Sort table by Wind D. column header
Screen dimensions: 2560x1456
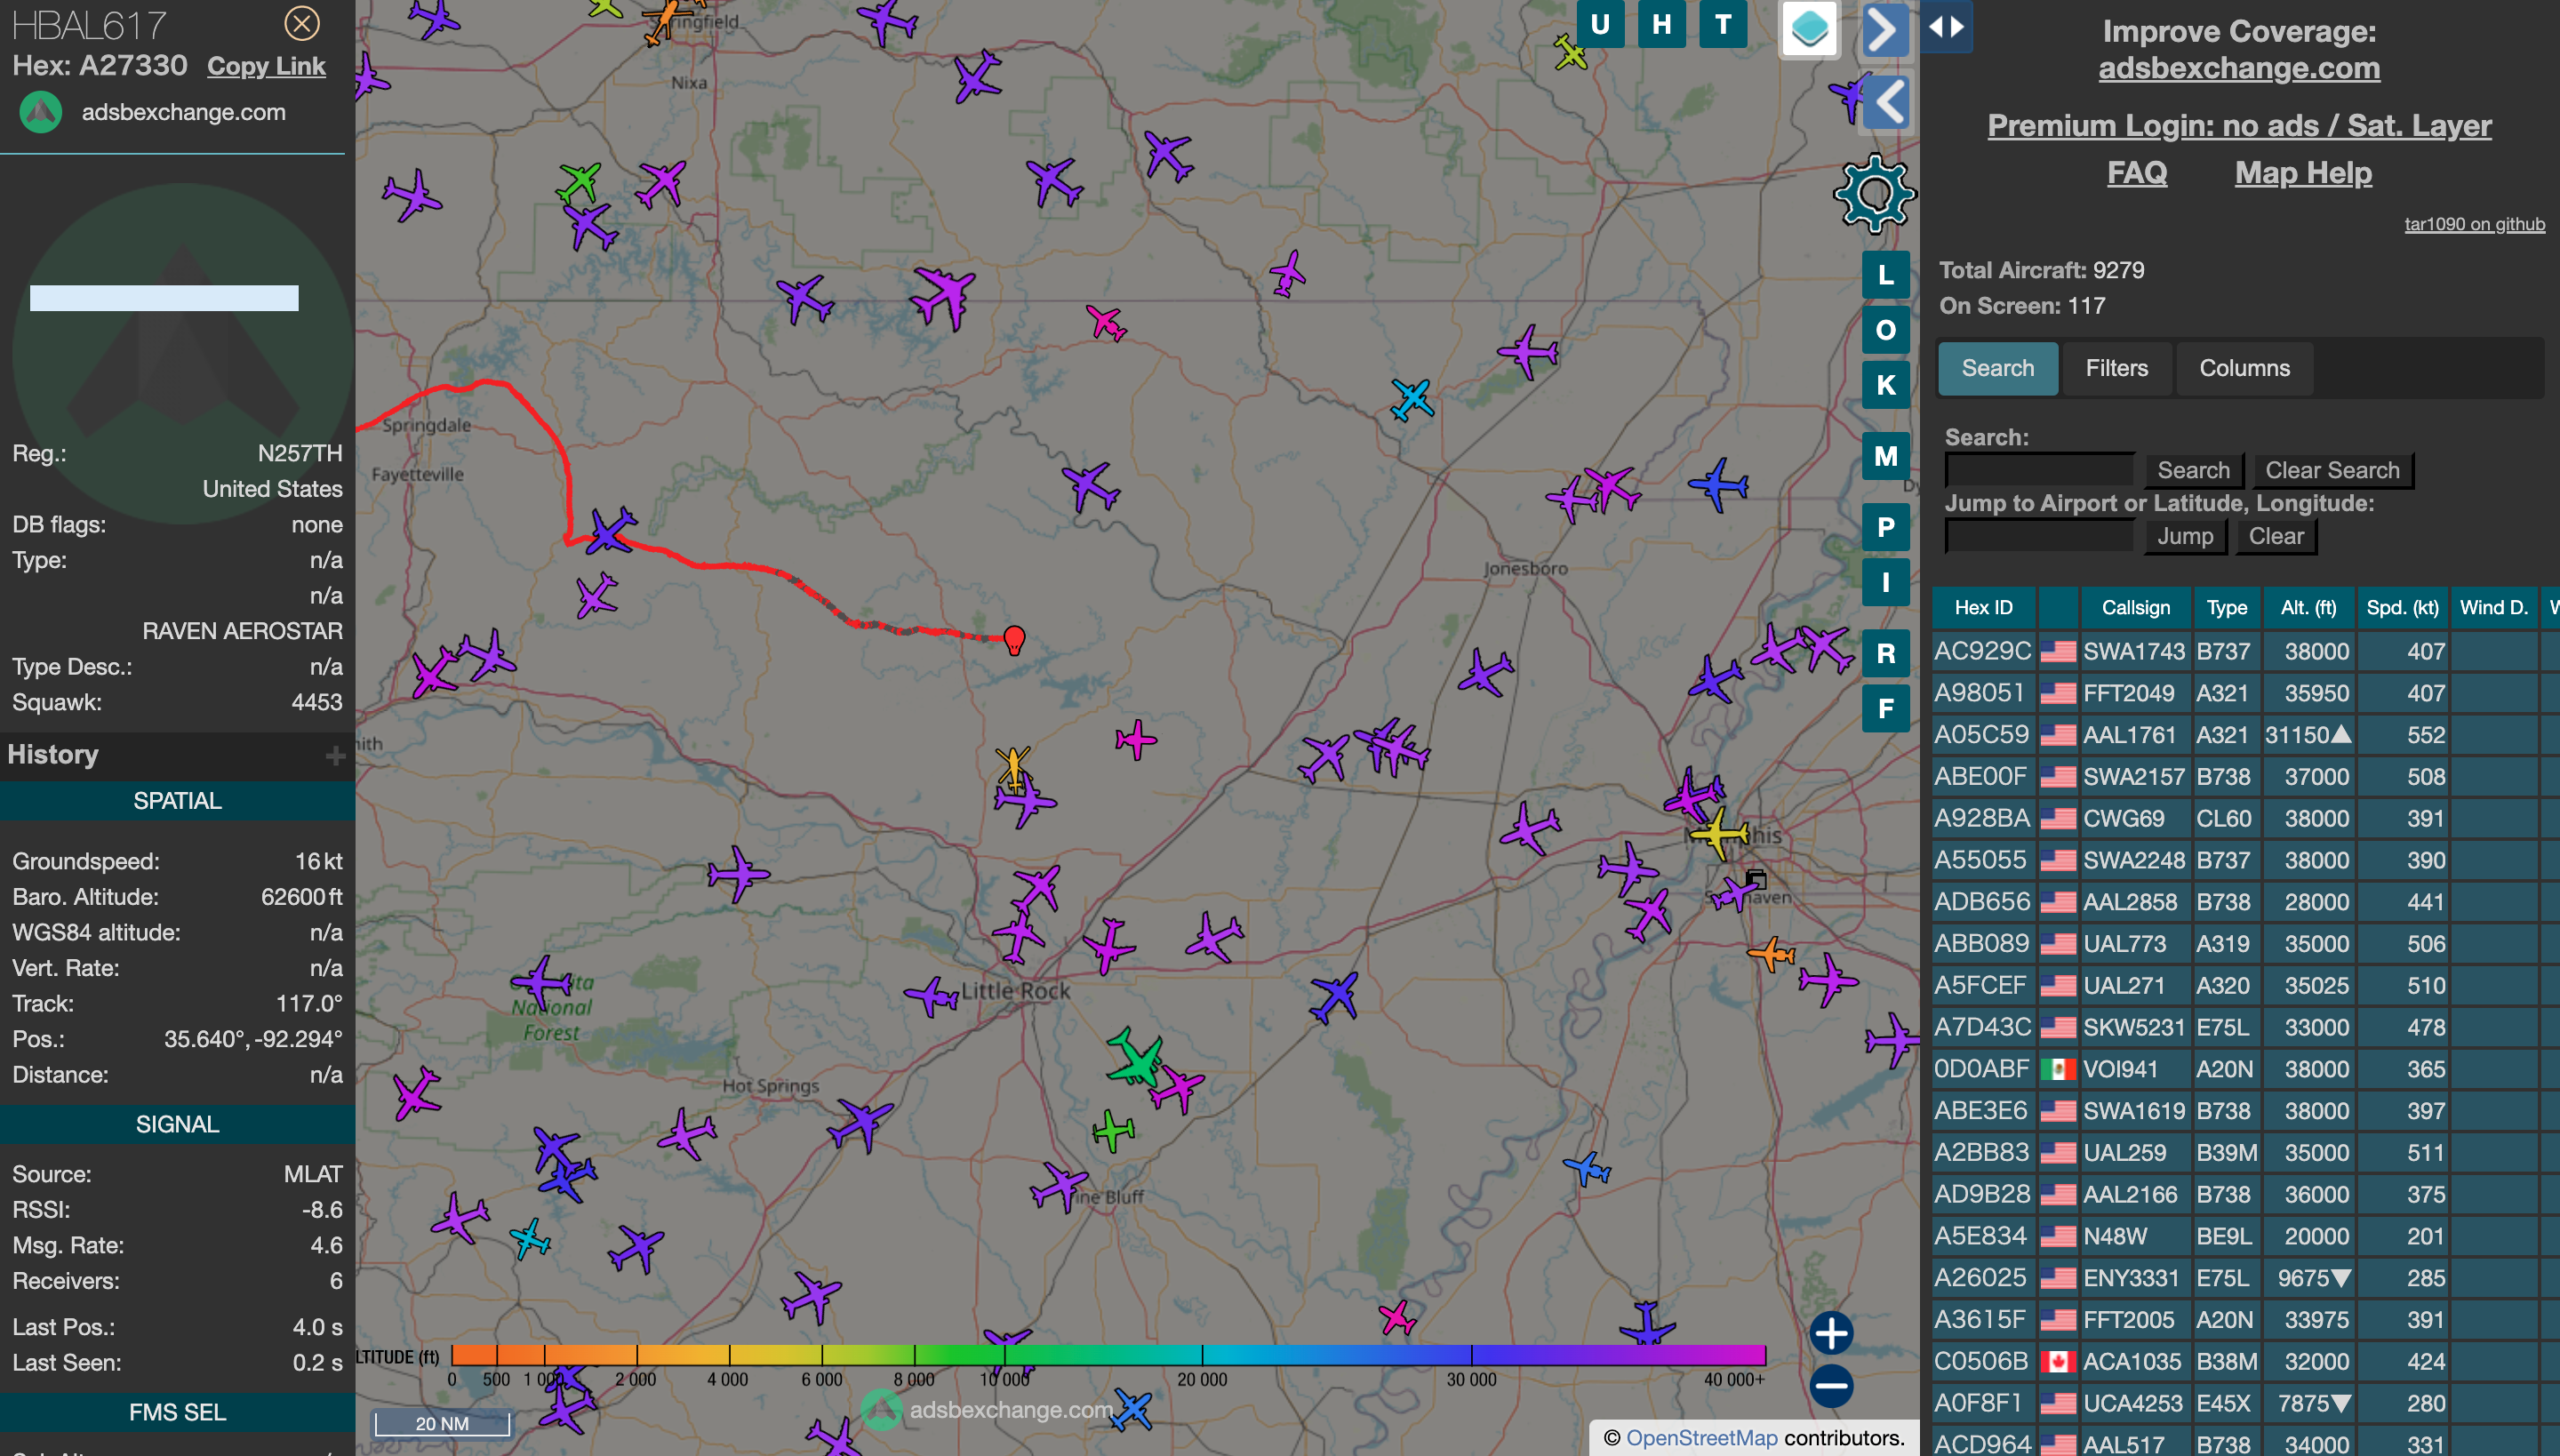point(2493,608)
